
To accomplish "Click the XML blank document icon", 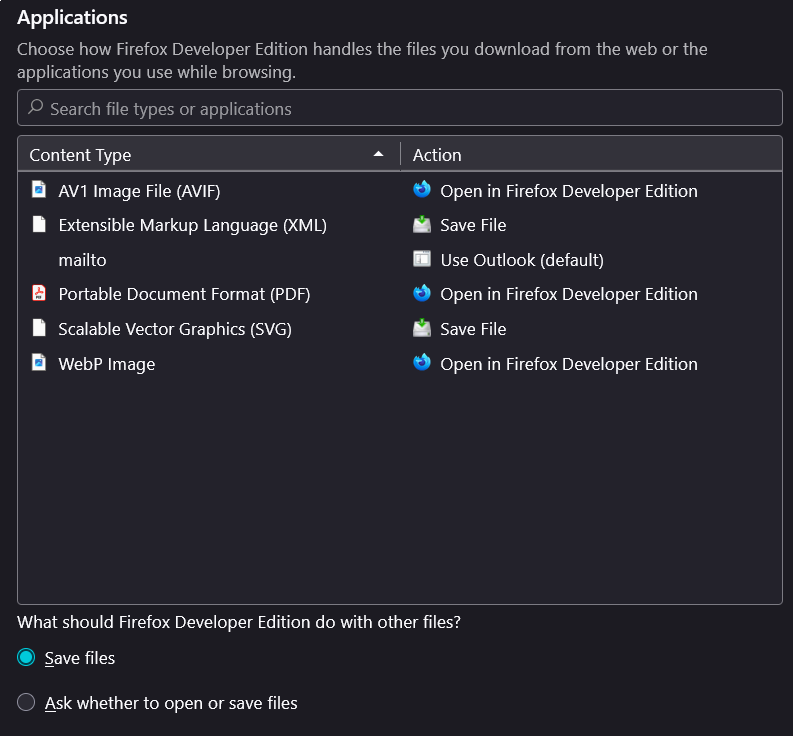I will (x=39, y=224).
